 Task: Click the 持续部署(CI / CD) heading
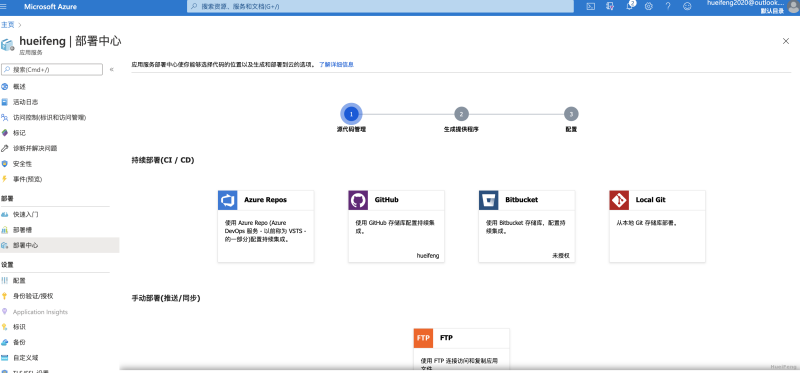point(163,160)
